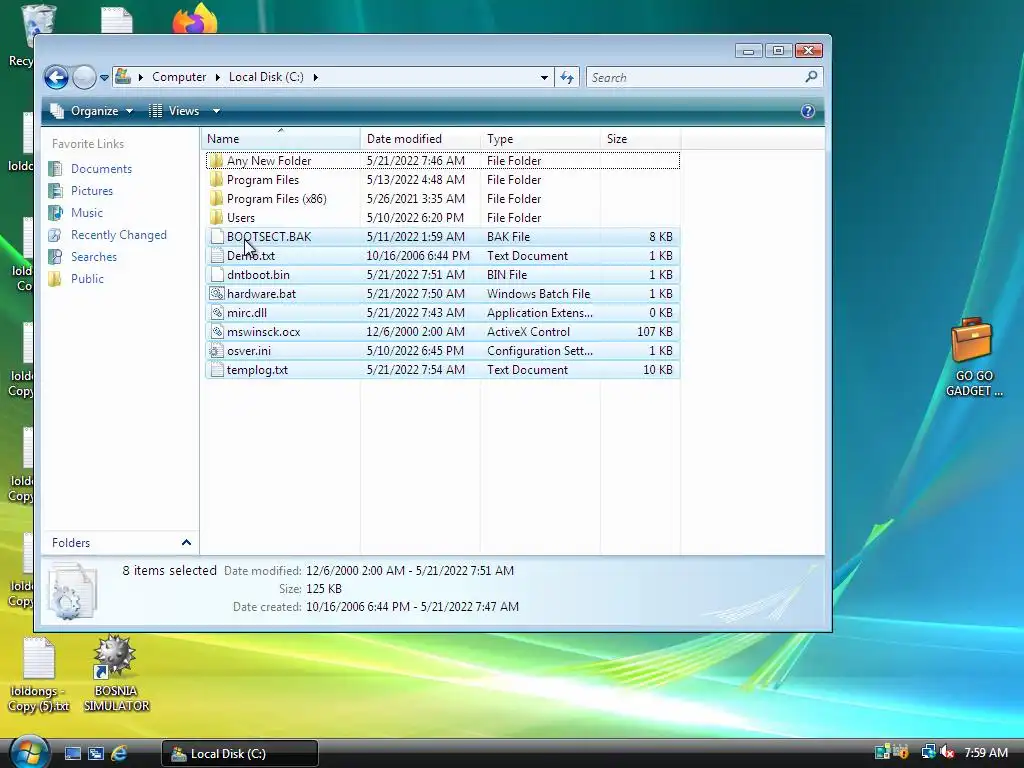Expand arrow after Computer breadcrumb
Viewport: 1024px width, 768px height.
coord(217,77)
